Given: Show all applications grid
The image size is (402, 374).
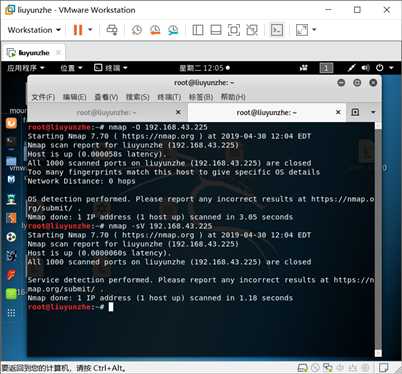Looking at the screenshot, I should pyautogui.click(x=11, y=313).
